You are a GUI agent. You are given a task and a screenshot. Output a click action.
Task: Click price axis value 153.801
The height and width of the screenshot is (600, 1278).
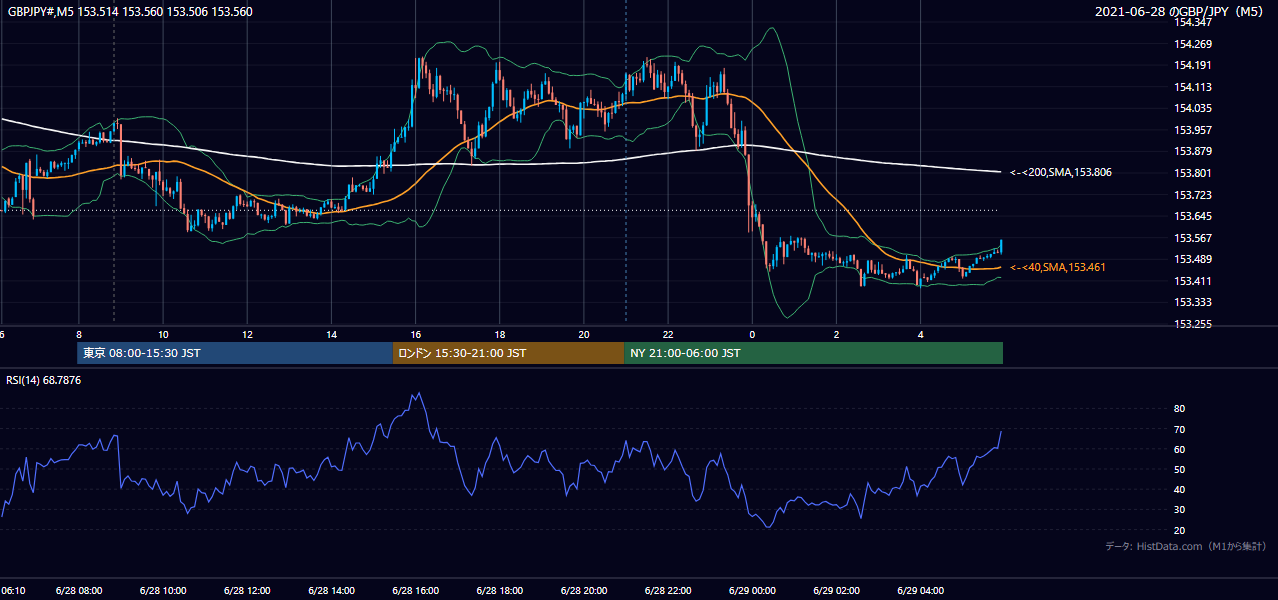tap(1192, 173)
